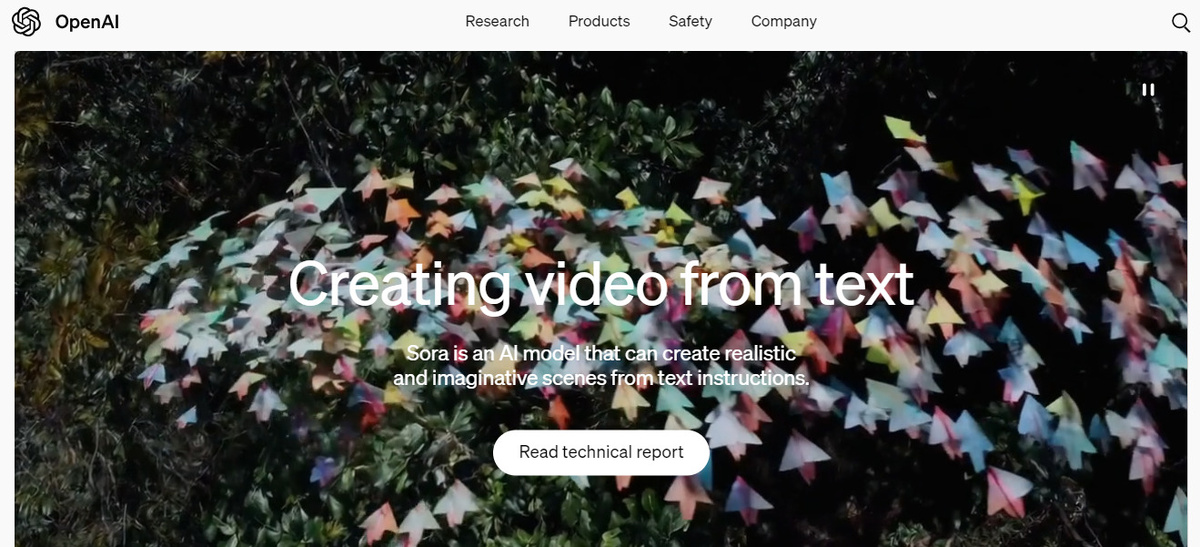Click the OpenAI wordmark text

[x=88, y=21]
